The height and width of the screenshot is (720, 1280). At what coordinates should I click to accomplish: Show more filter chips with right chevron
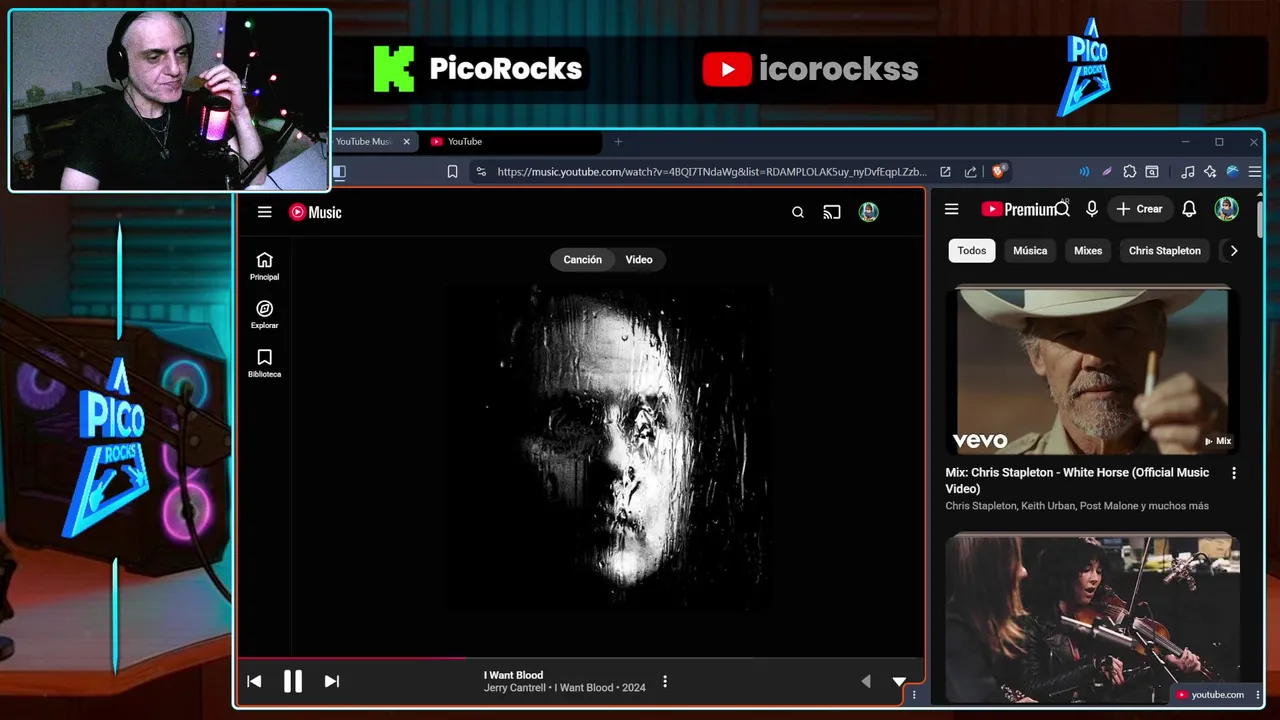[1234, 251]
